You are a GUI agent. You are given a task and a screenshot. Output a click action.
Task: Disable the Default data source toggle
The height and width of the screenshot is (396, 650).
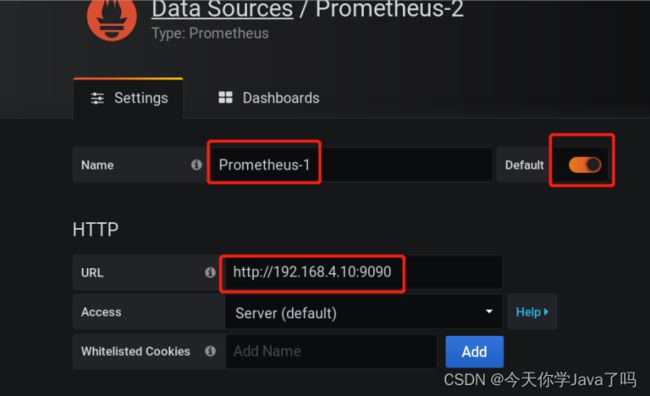tap(585, 165)
